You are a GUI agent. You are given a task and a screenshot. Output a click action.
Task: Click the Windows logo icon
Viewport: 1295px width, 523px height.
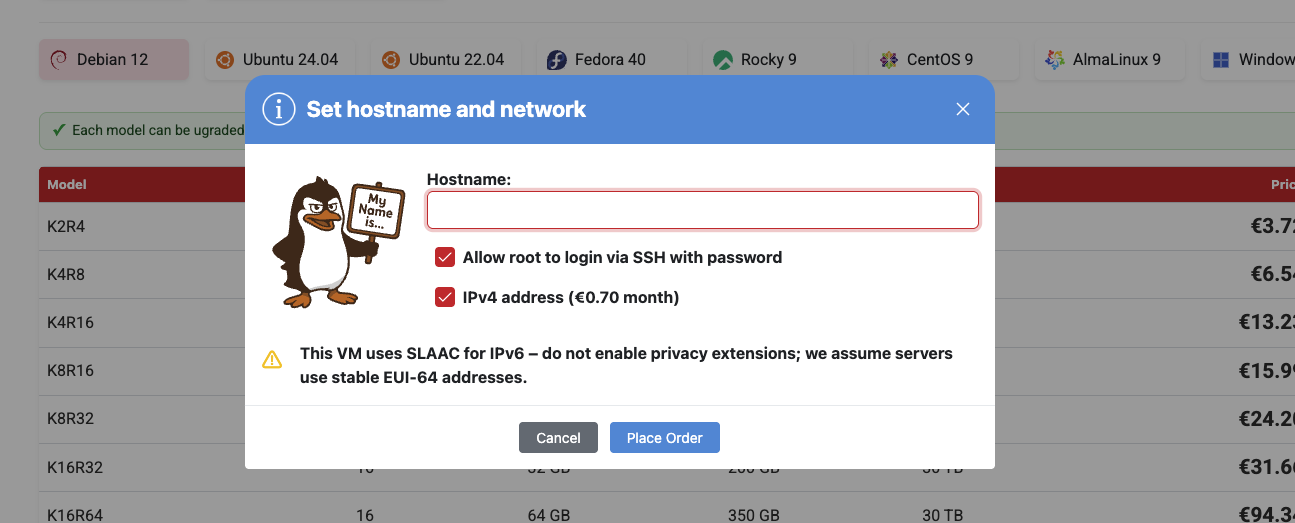[1221, 60]
